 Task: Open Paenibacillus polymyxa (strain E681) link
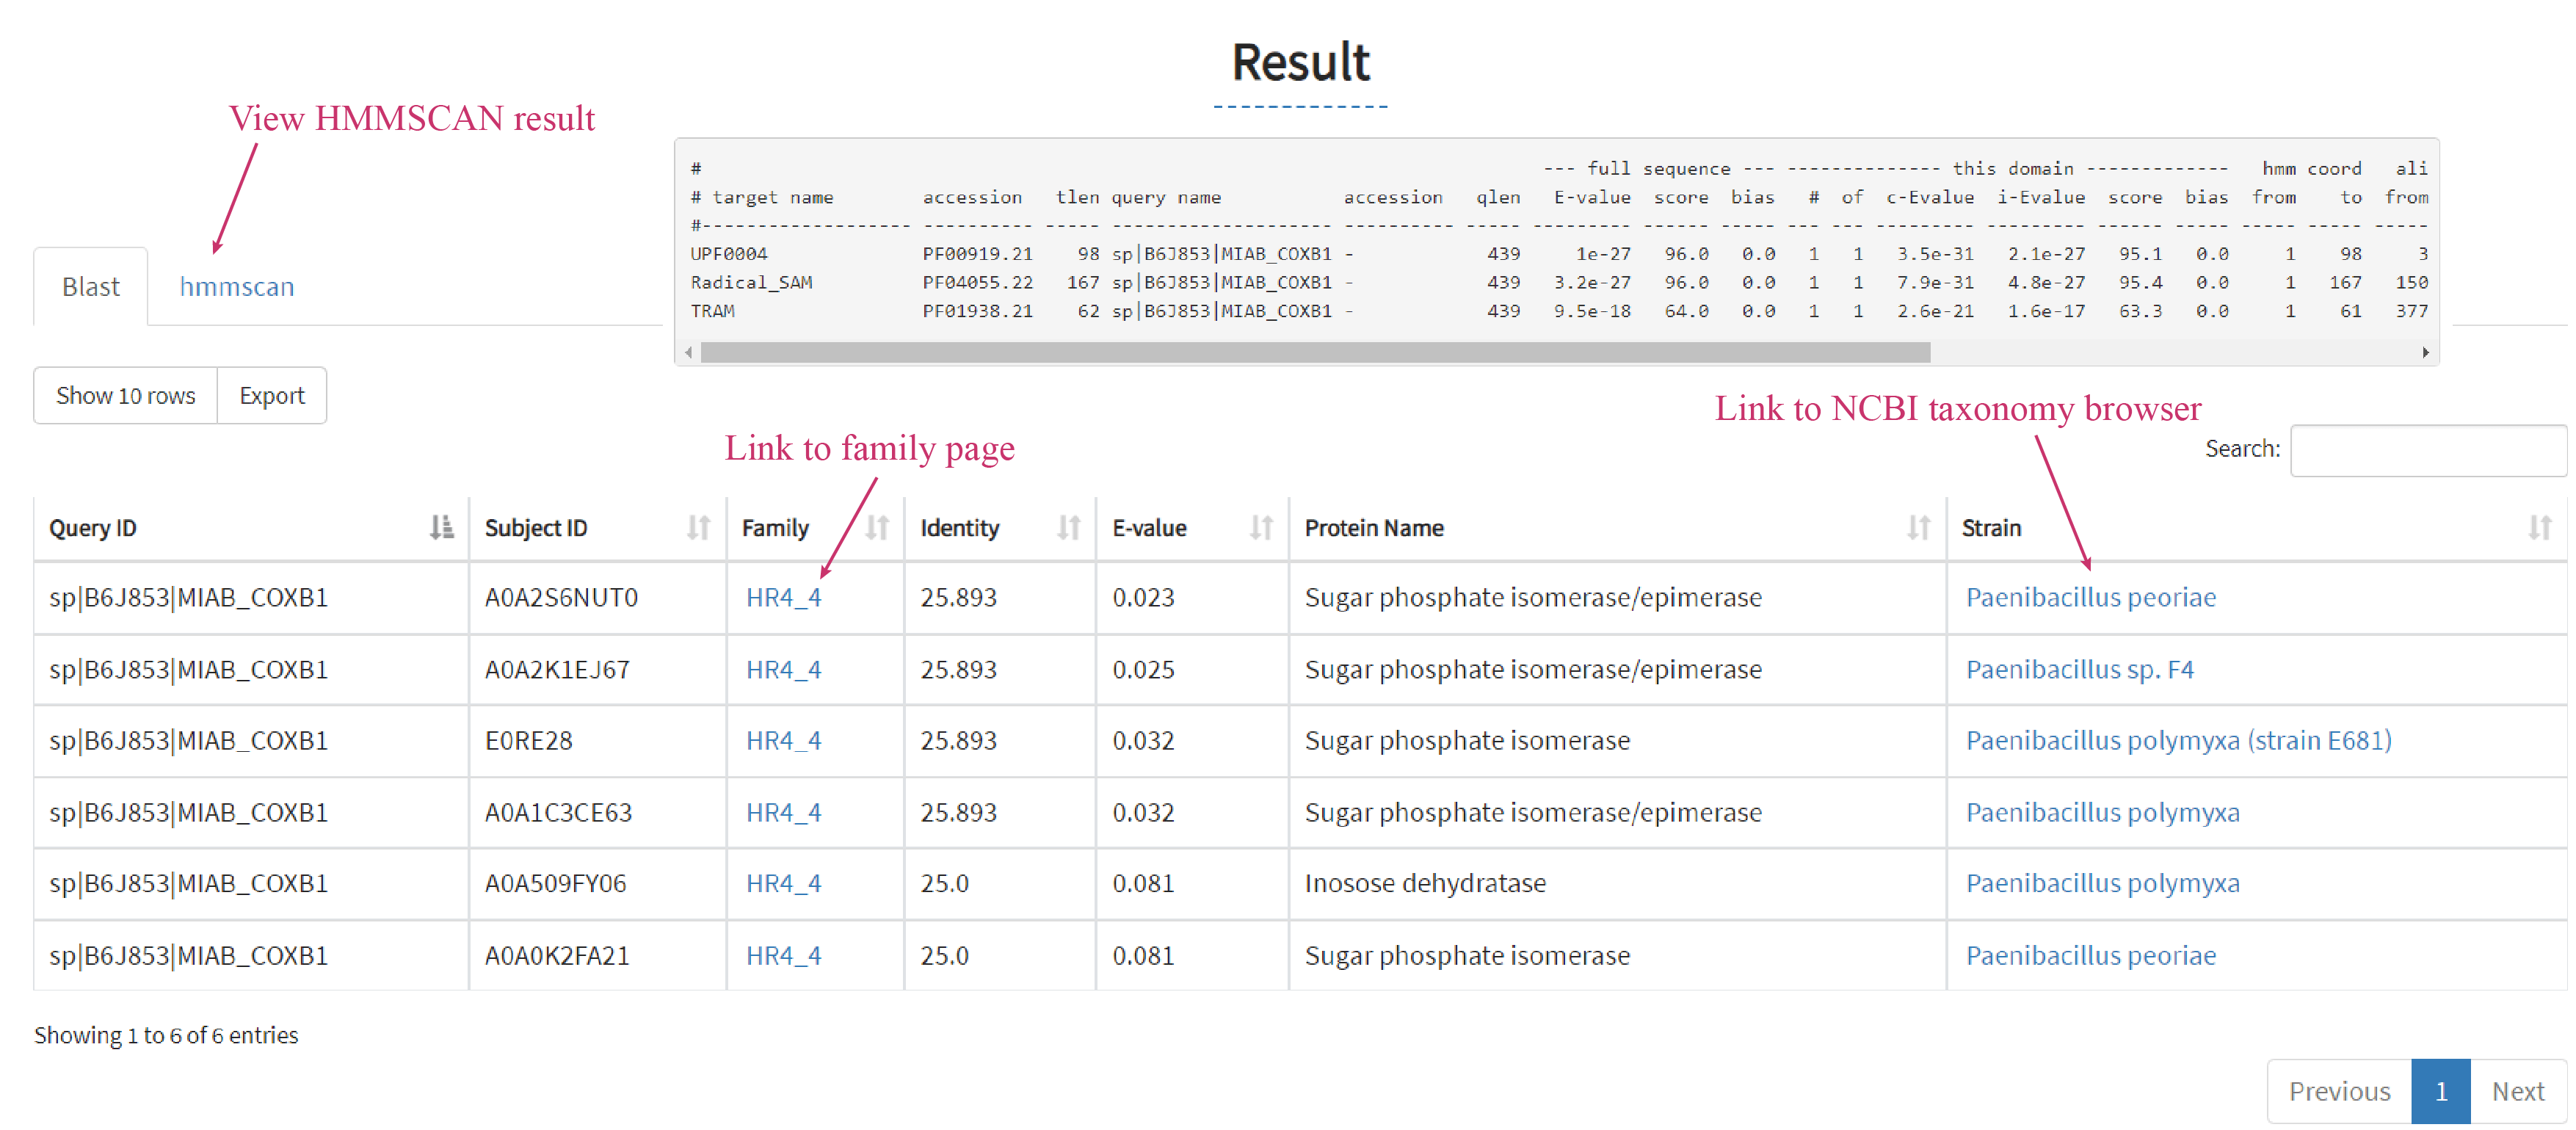click(x=2178, y=740)
